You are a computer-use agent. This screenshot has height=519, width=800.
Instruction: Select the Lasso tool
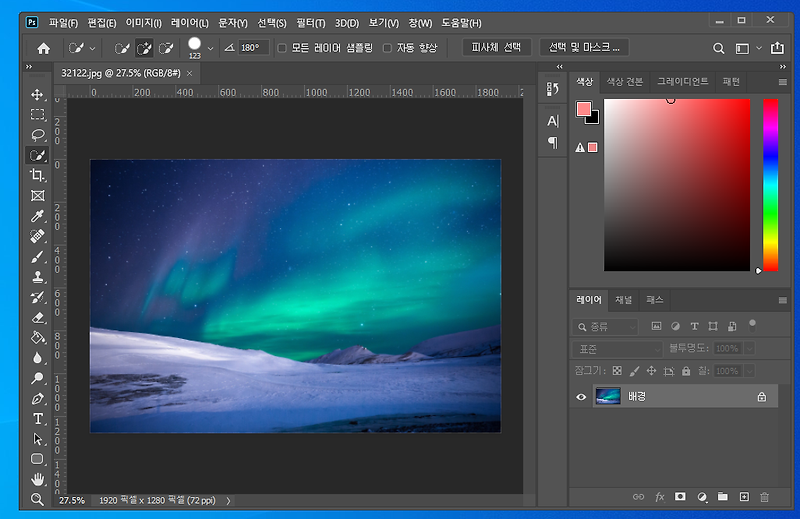(37, 135)
